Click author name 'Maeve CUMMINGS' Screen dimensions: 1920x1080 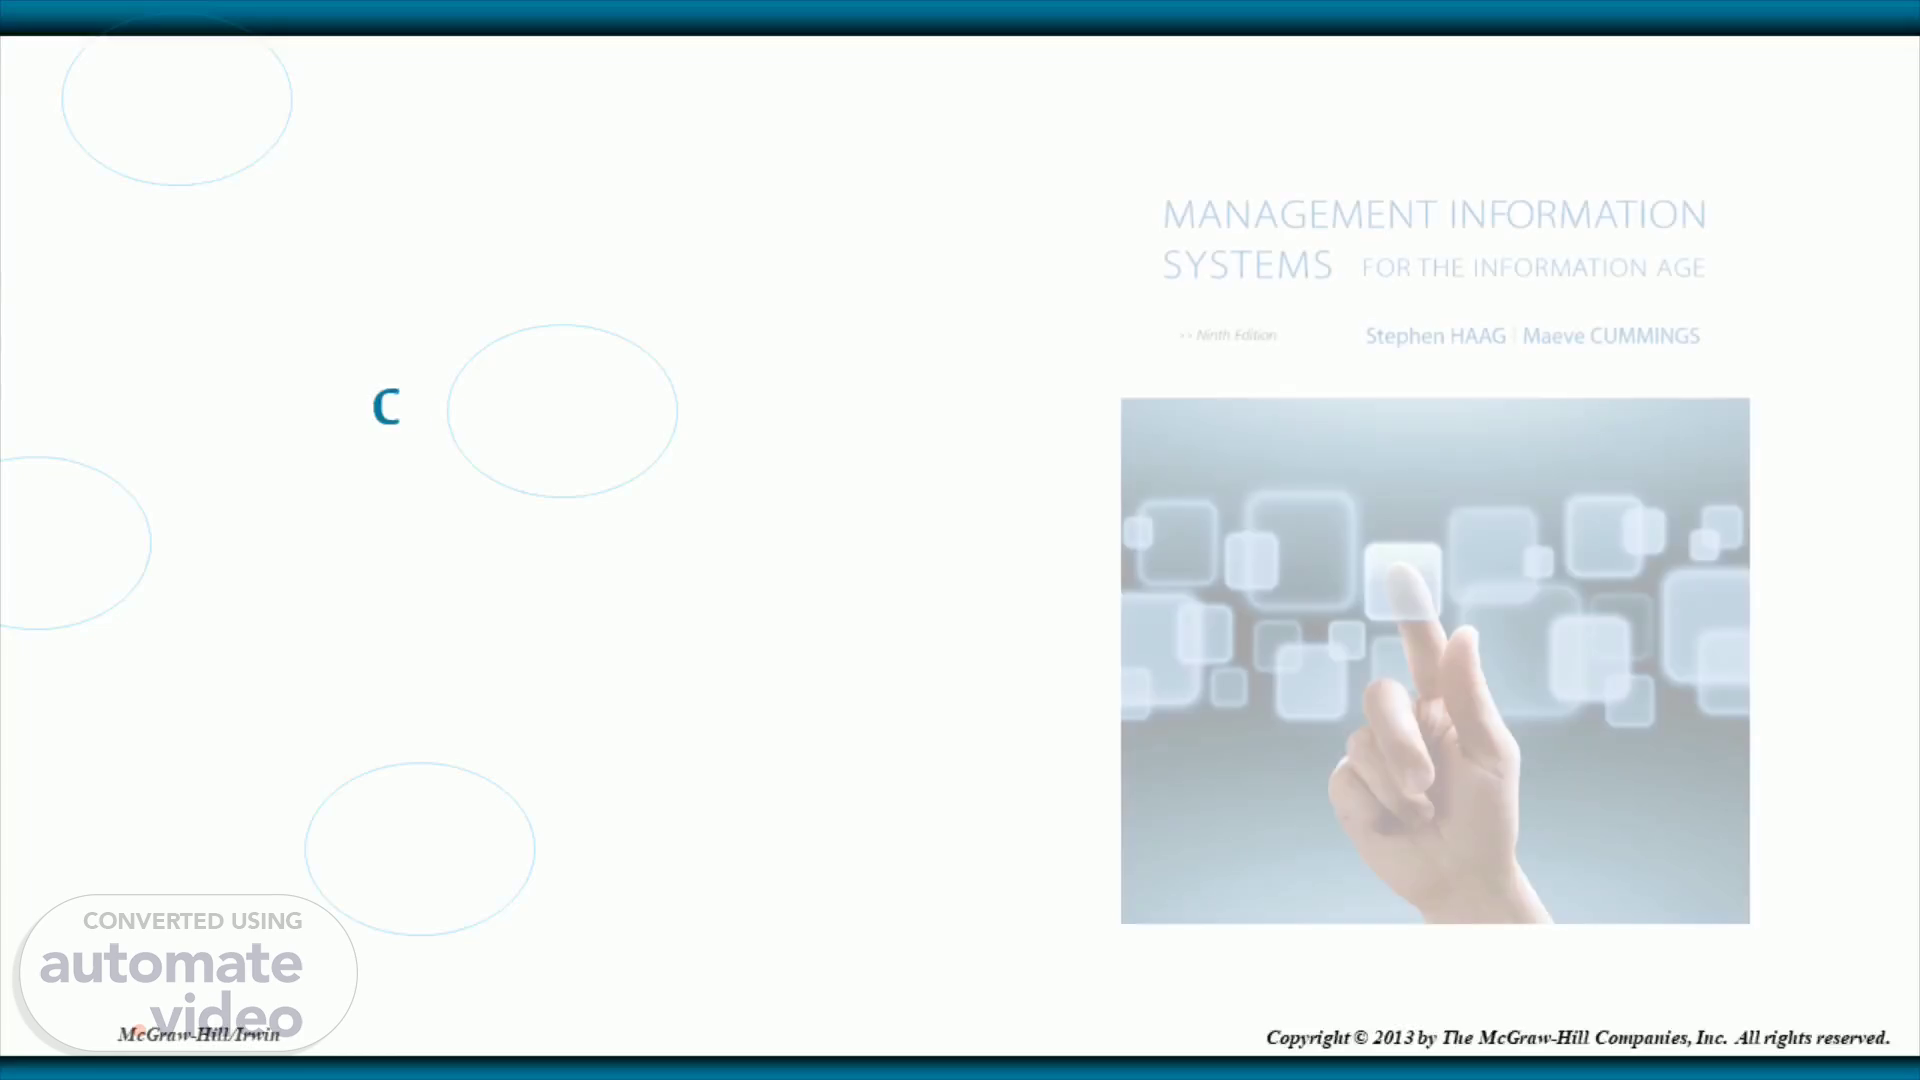click(x=1611, y=336)
